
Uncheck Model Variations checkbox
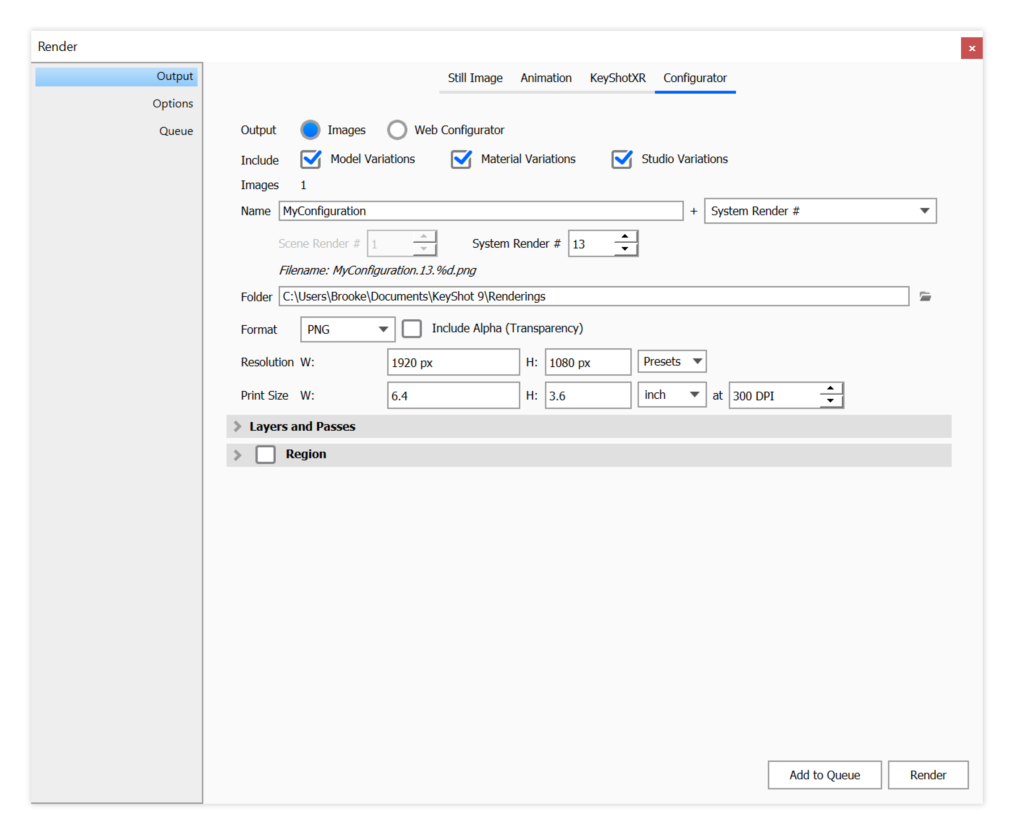tap(311, 159)
